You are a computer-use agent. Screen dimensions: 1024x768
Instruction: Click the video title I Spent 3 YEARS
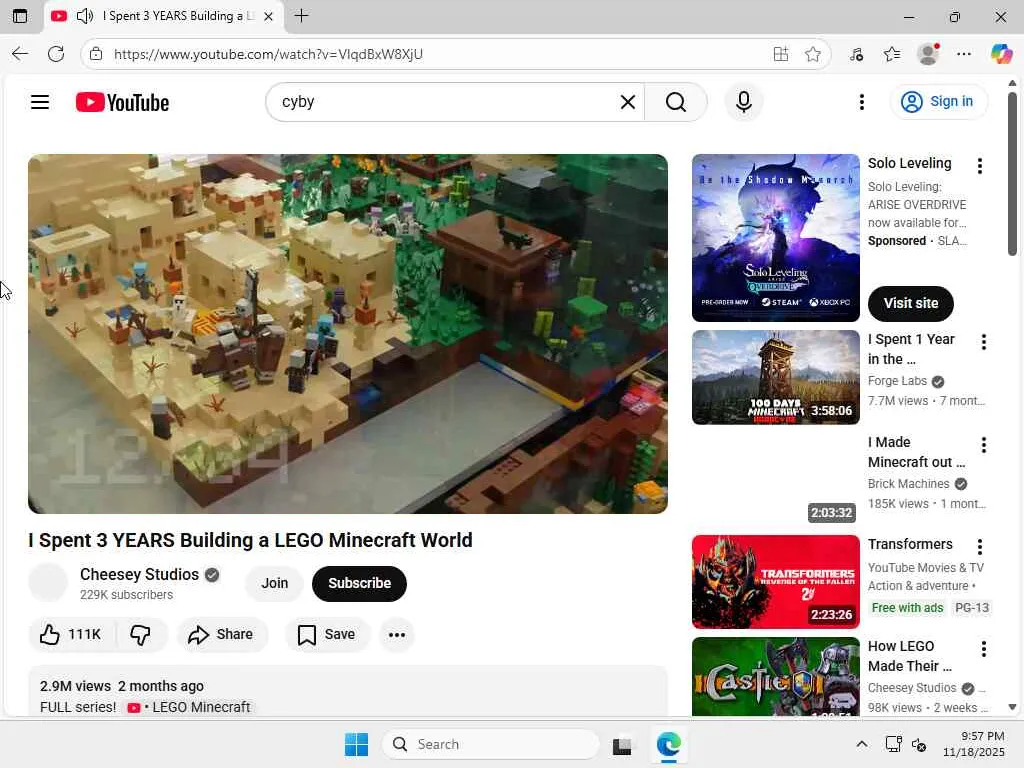tap(250, 540)
